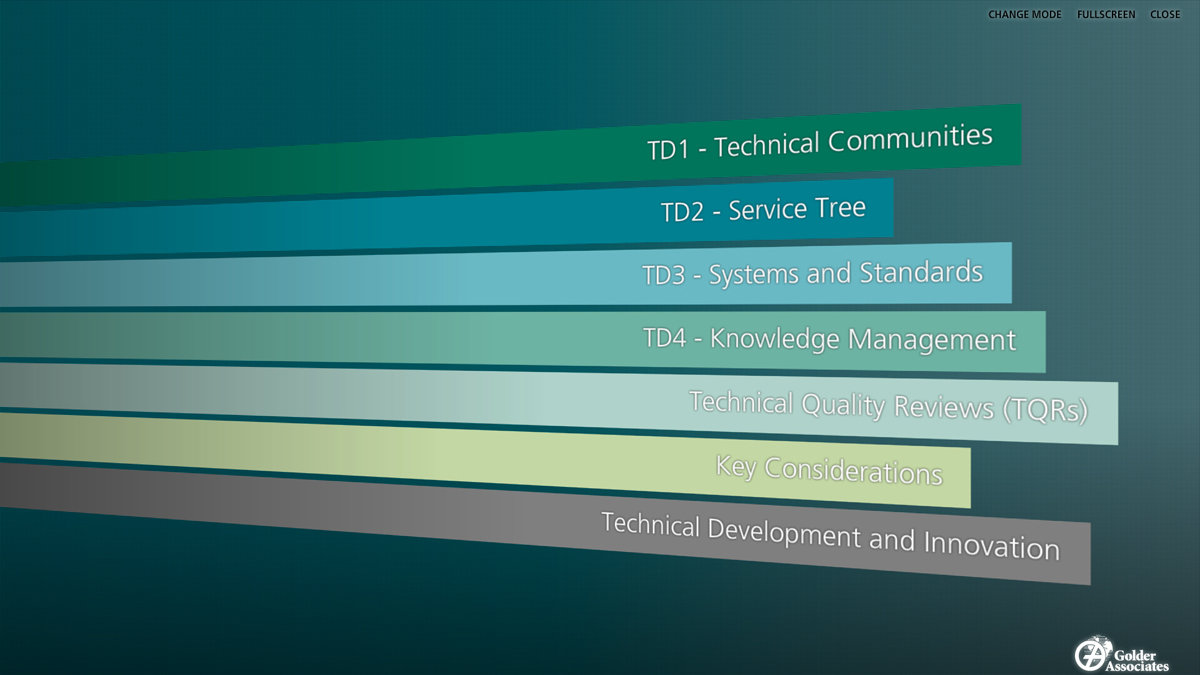Open Technical Development and Innovation

tap(830, 537)
